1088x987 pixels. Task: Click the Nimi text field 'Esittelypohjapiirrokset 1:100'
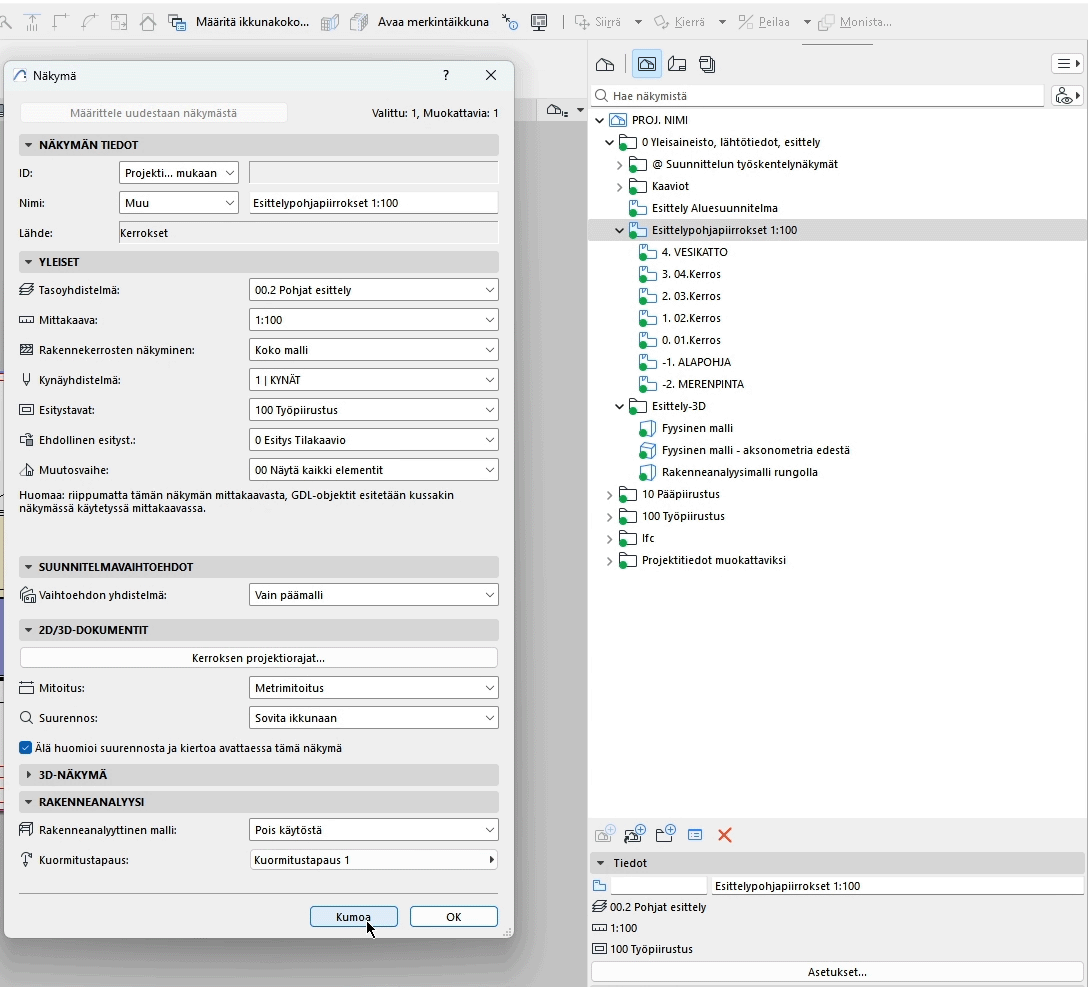pyautogui.click(x=373, y=203)
